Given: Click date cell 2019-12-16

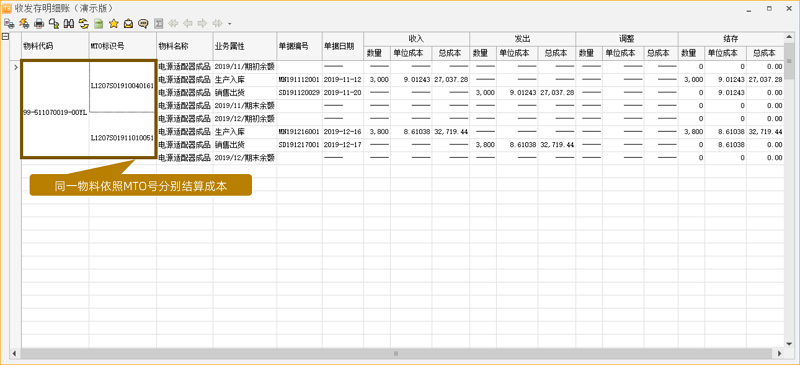Looking at the screenshot, I should coord(343,132).
